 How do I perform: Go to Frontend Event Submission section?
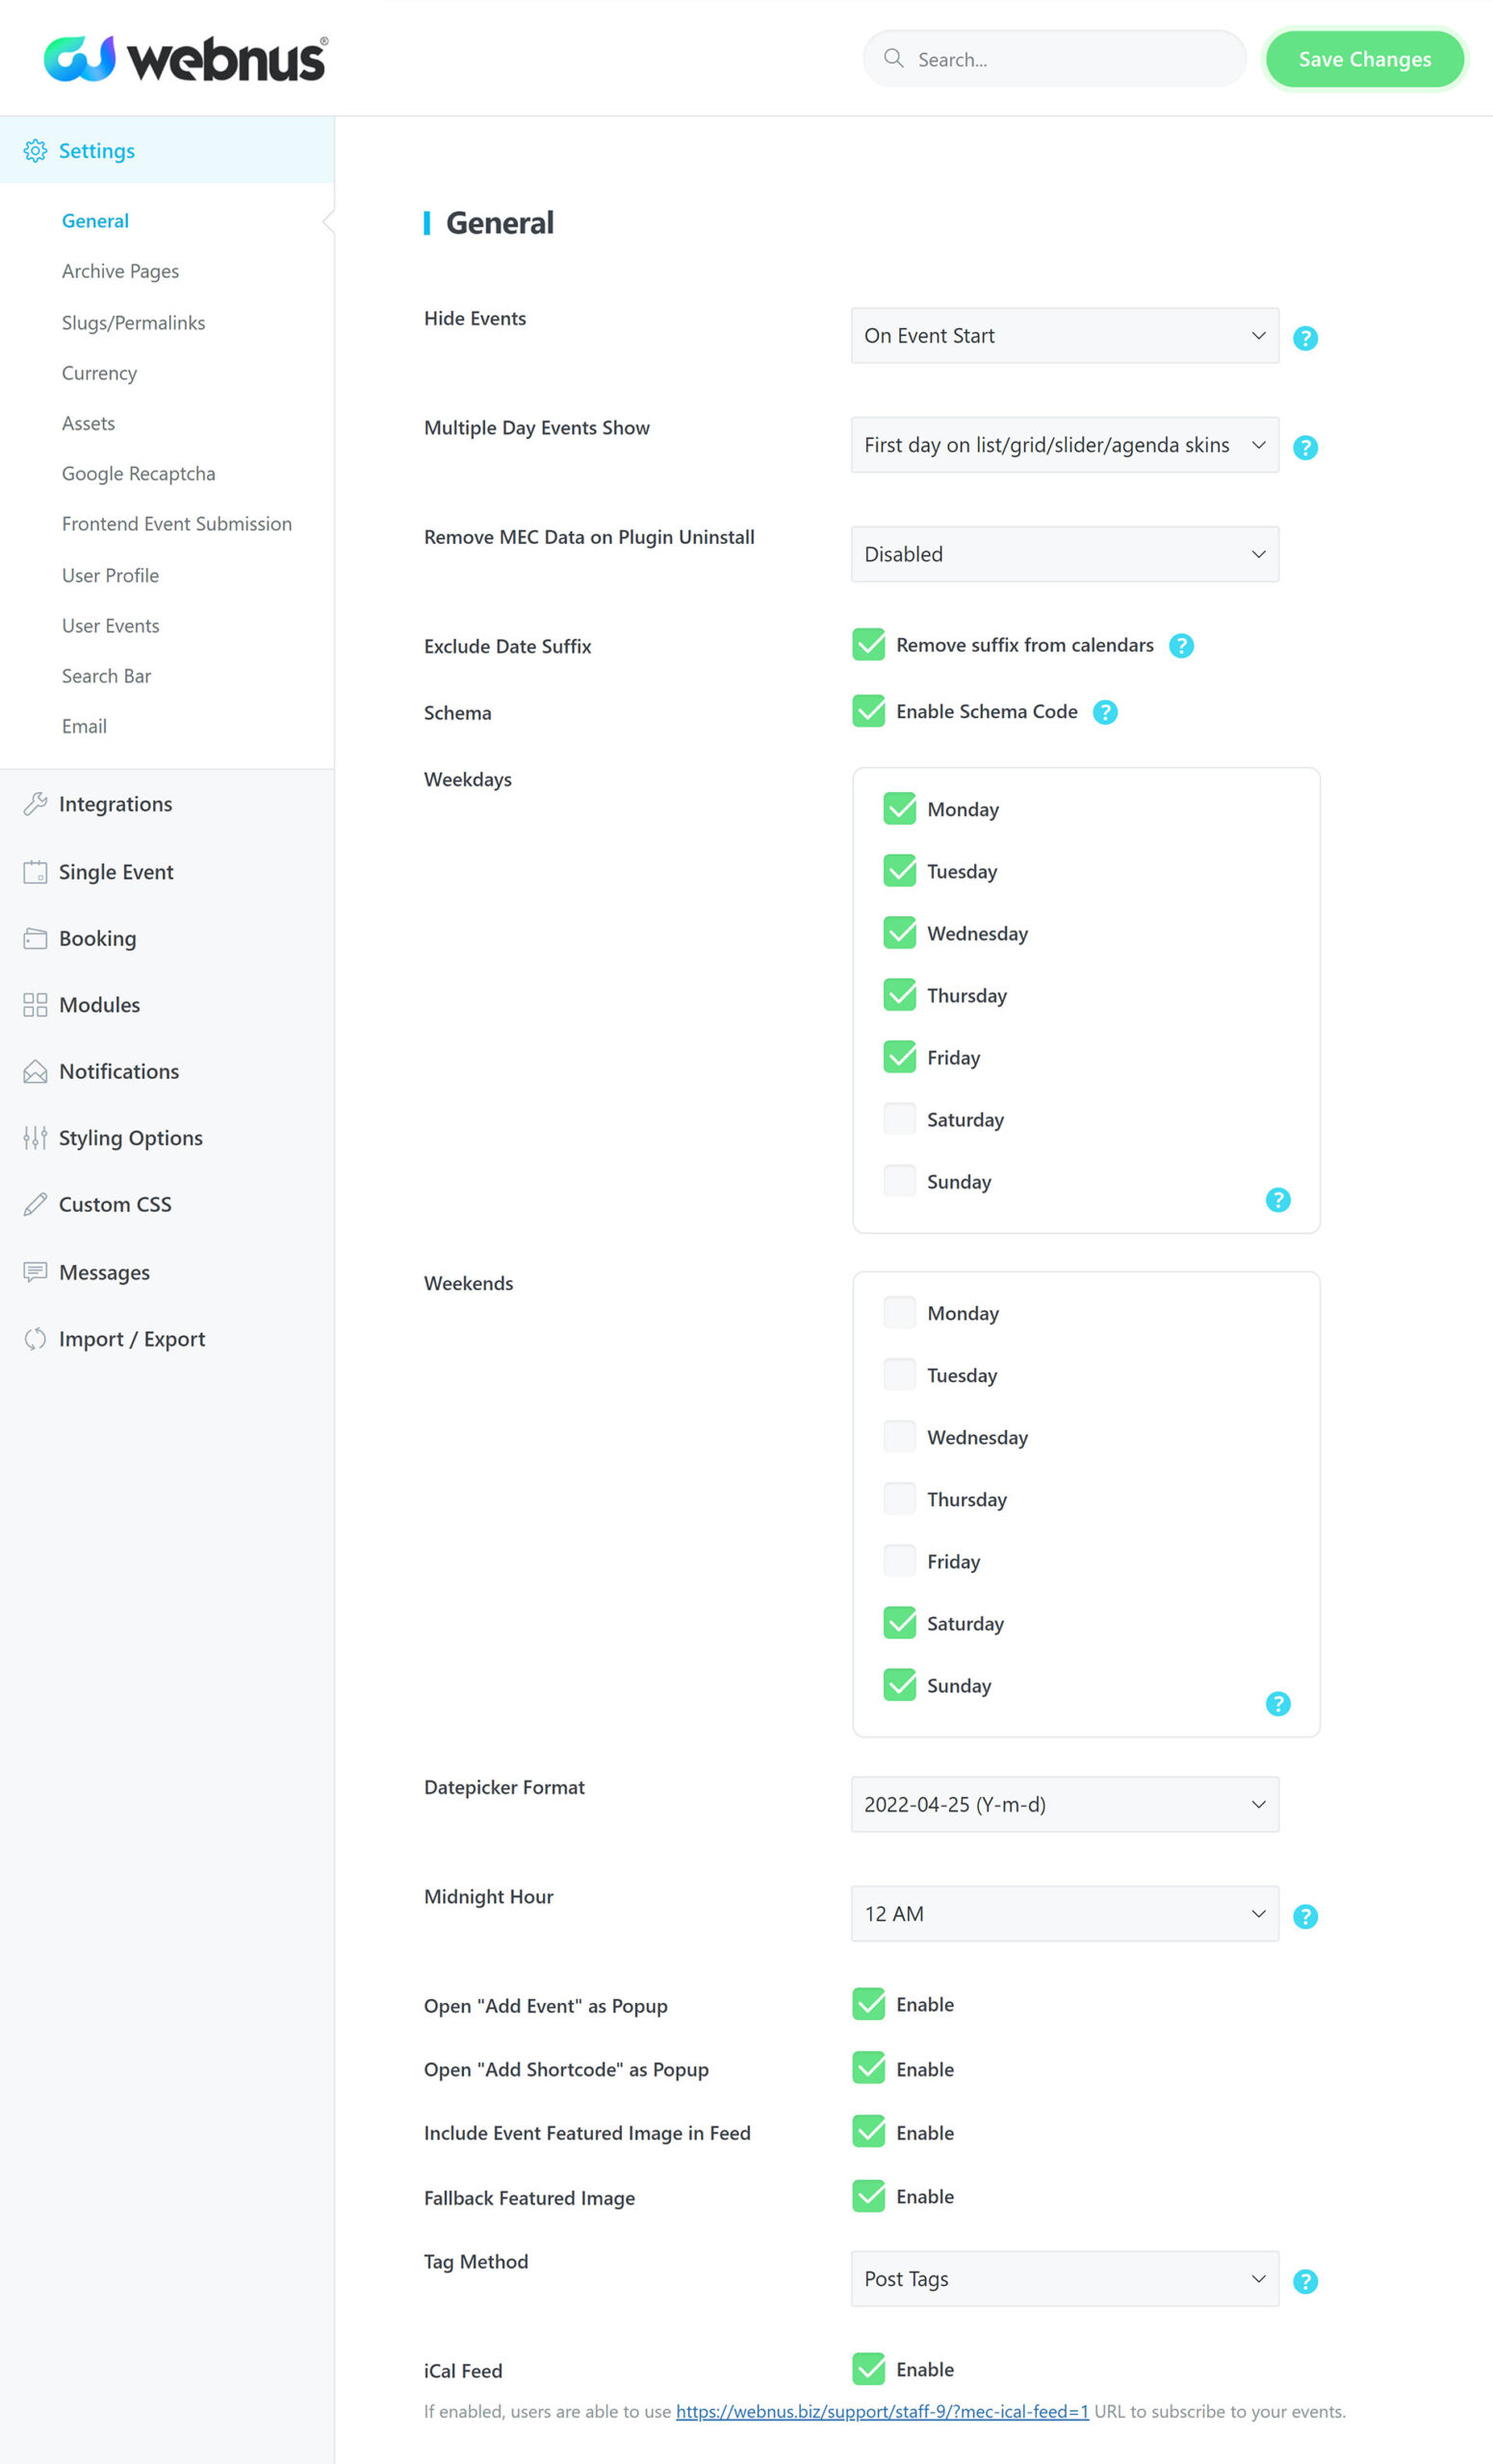[177, 524]
